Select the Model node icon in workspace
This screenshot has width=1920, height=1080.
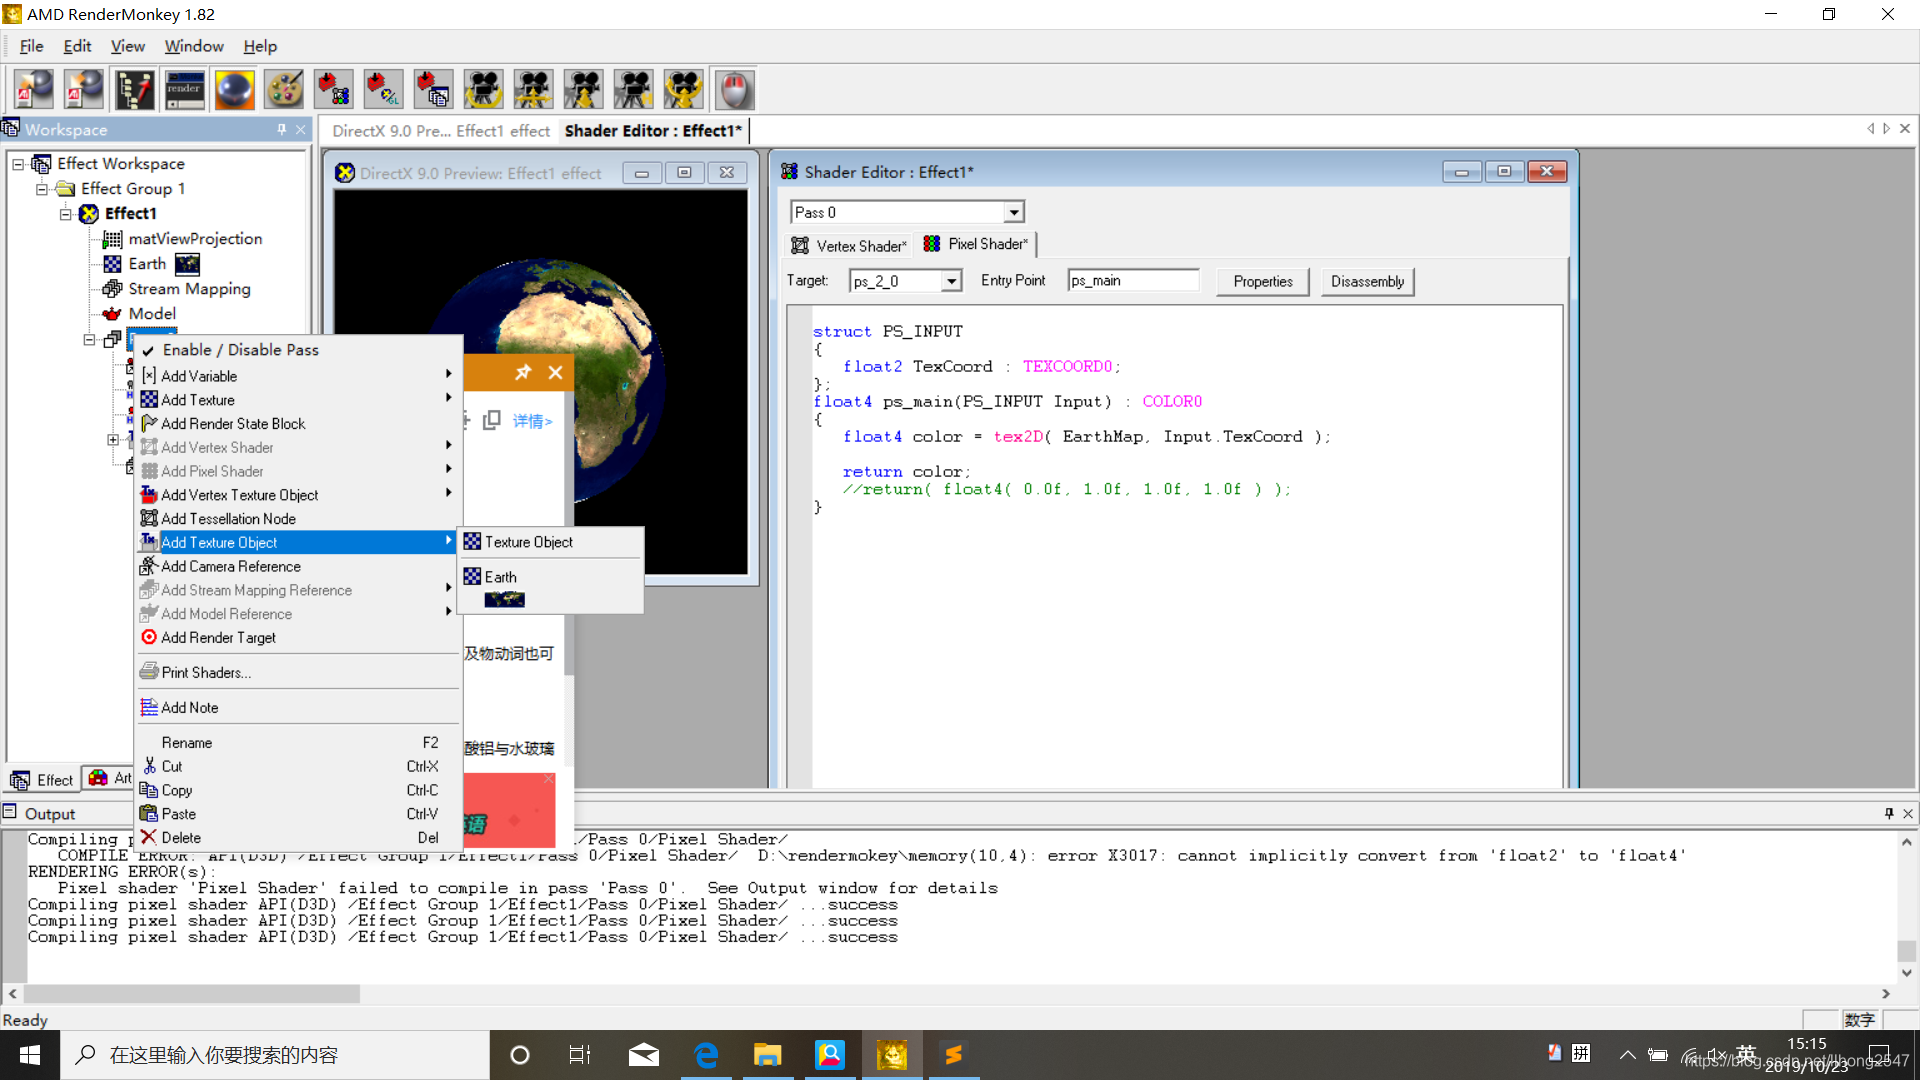tap(115, 313)
